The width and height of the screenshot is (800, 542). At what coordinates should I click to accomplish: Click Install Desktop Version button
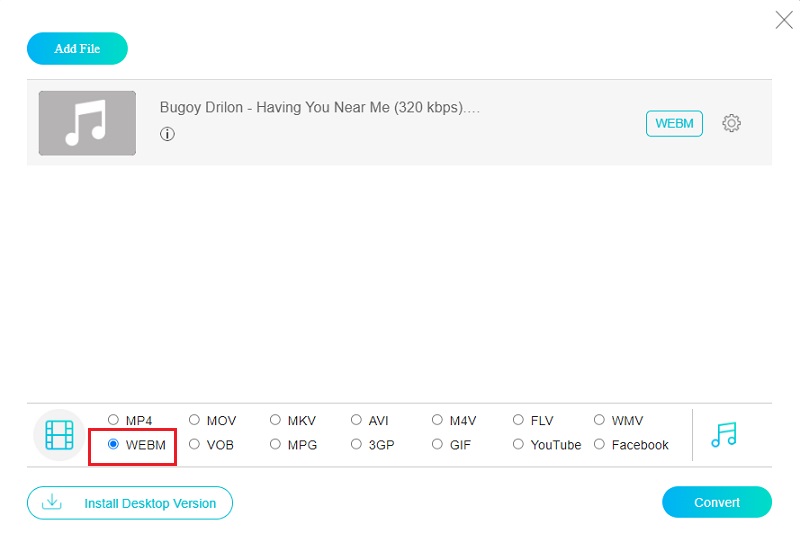[x=130, y=503]
